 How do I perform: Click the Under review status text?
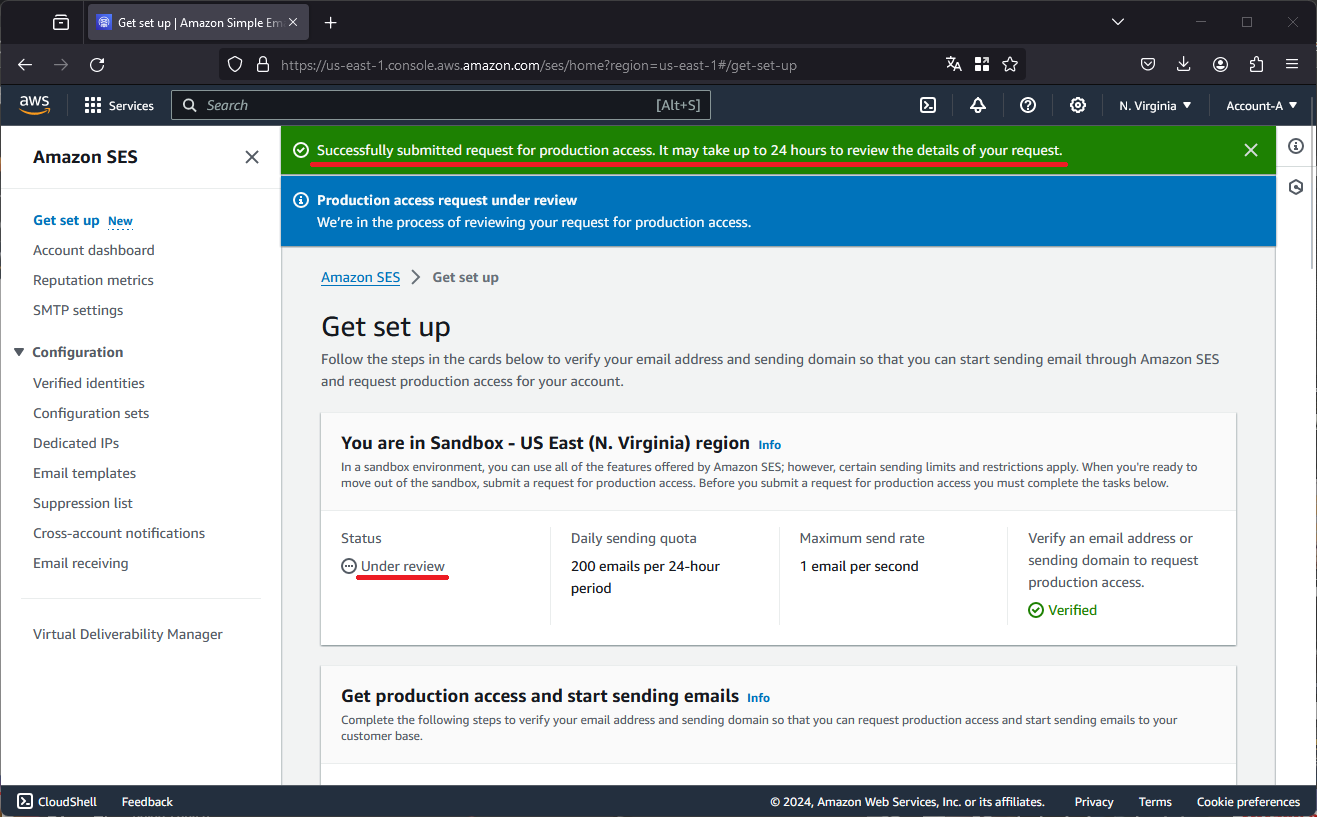(x=403, y=566)
